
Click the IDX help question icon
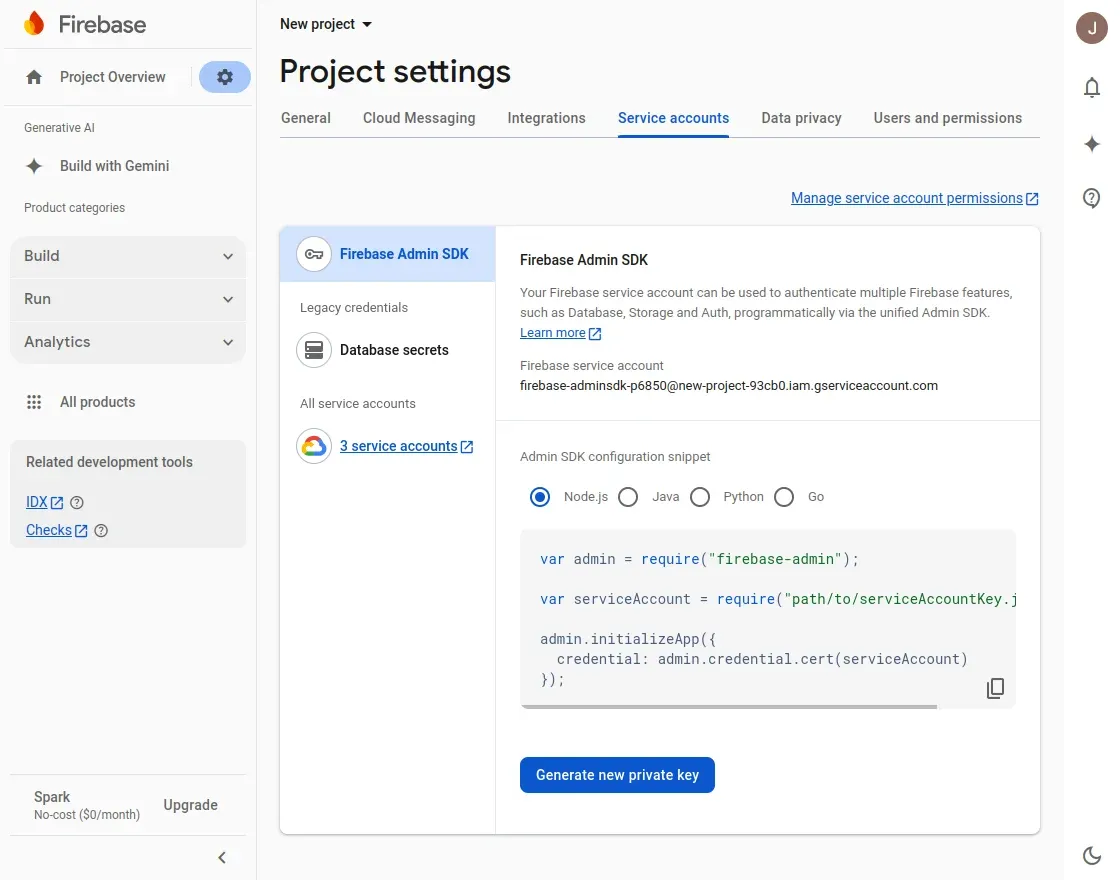click(77, 503)
